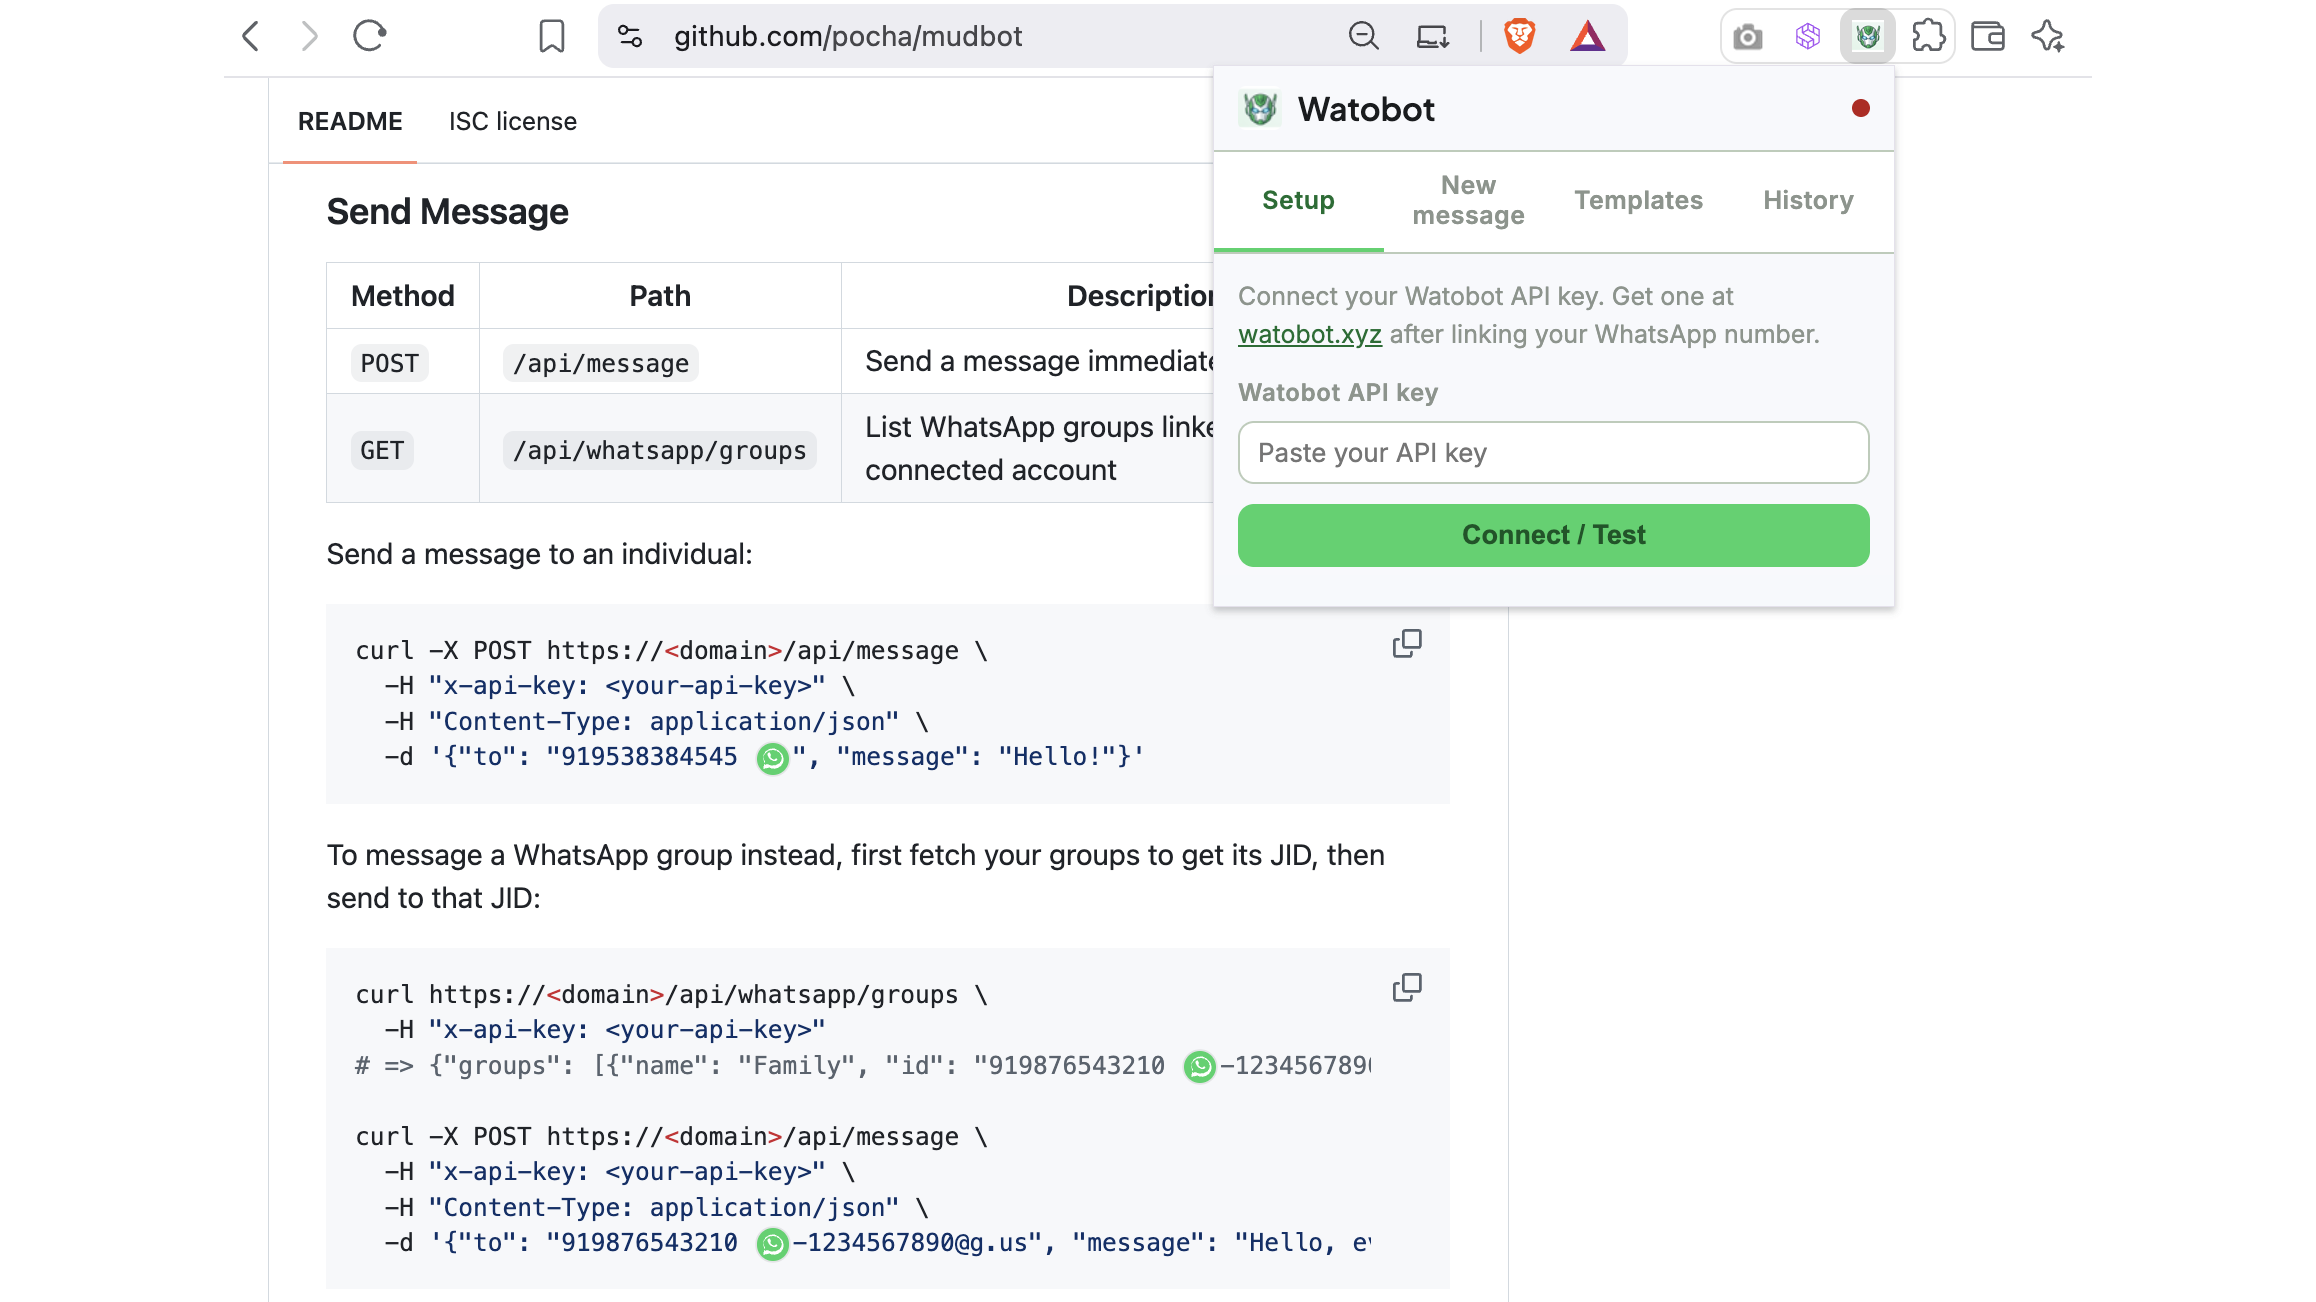Click the zoom out magnifier icon
The height and width of the screenshot is (1302, 2316).
1364,37
